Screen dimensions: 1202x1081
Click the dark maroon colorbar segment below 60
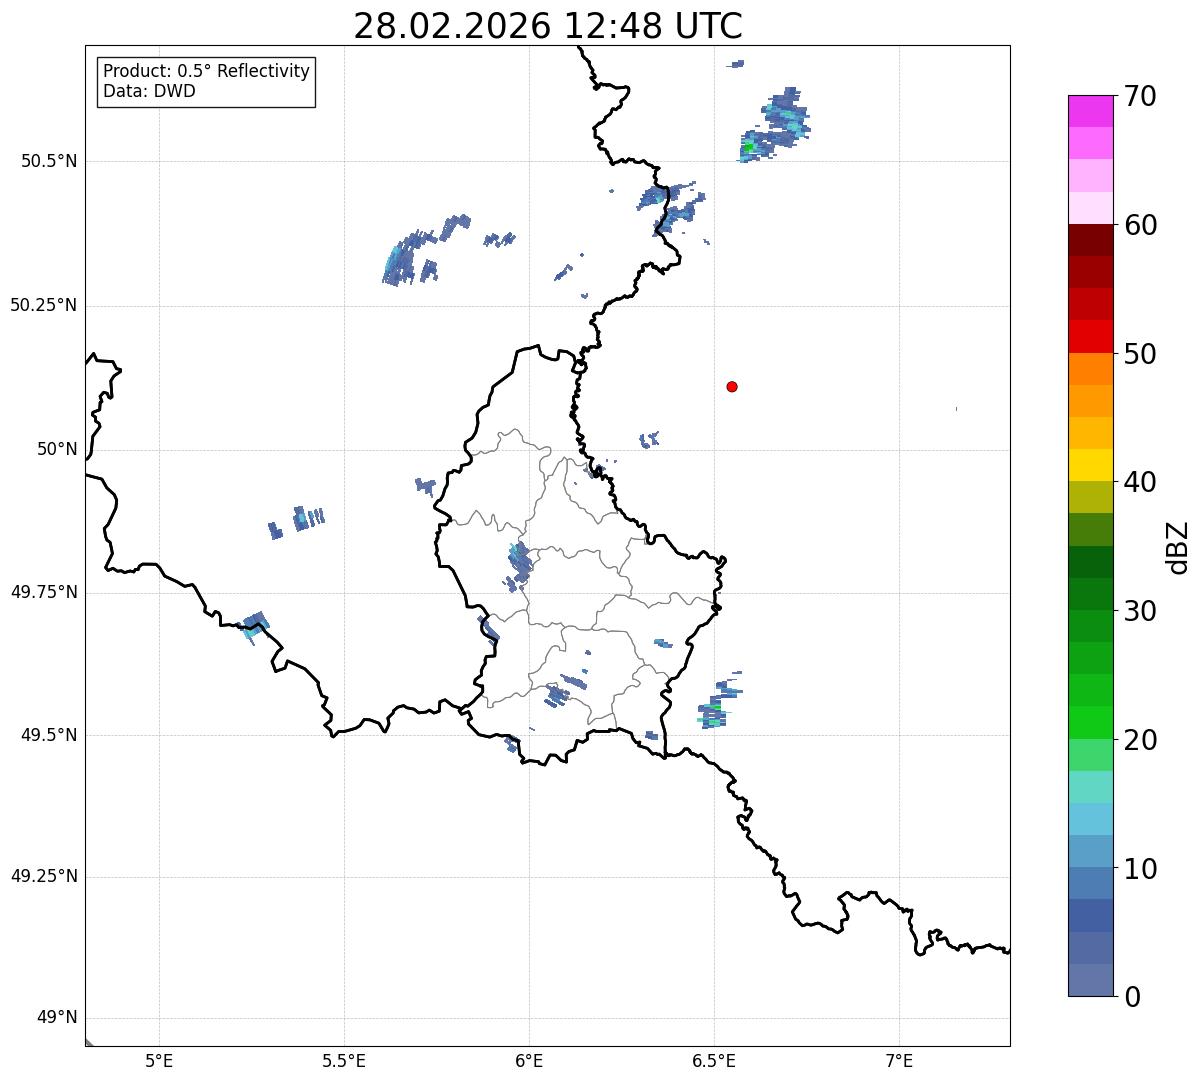coord(1091,240)
